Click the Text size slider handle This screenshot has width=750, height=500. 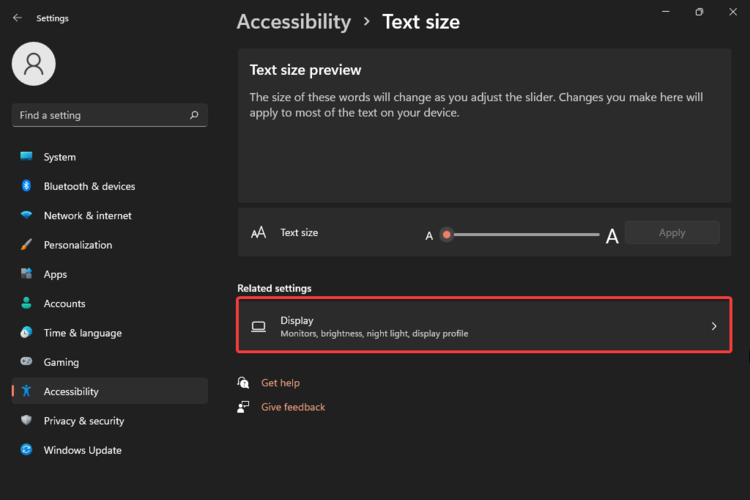click(x=447, y=234)
